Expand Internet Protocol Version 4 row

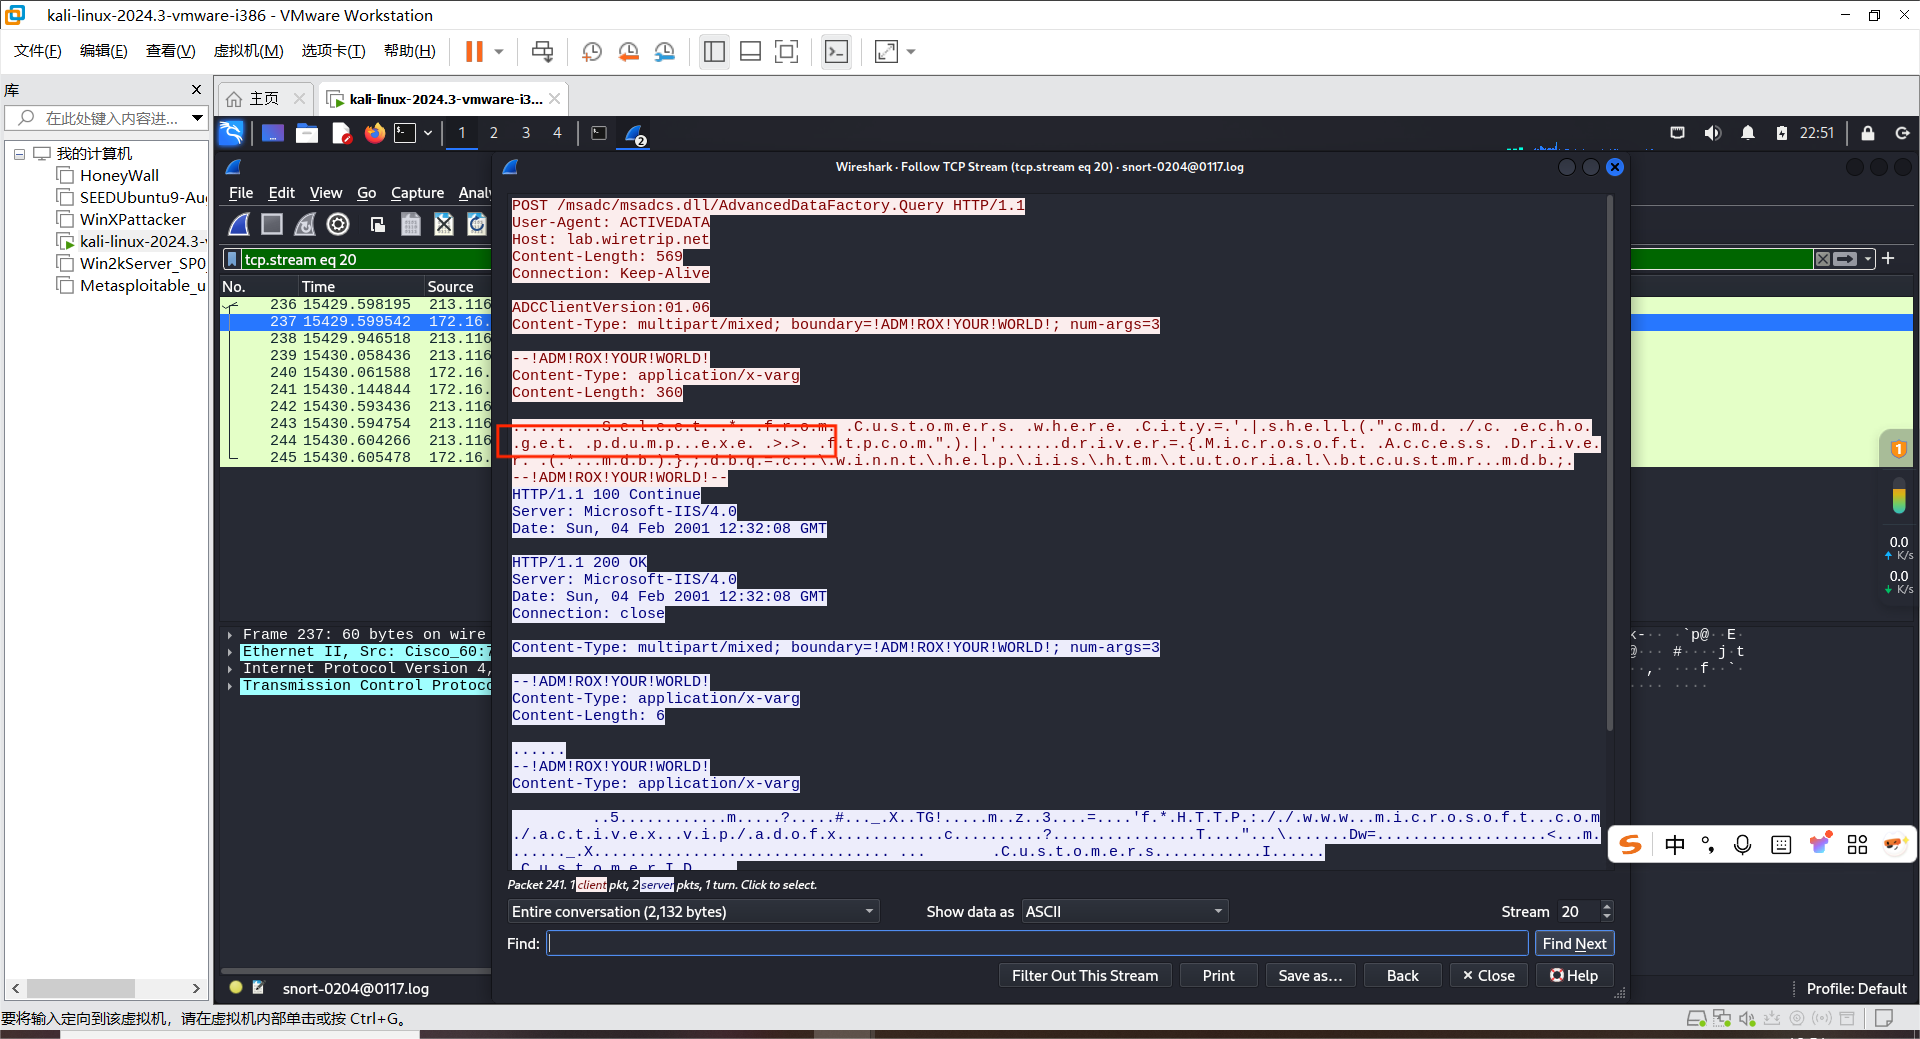(230, 669)
